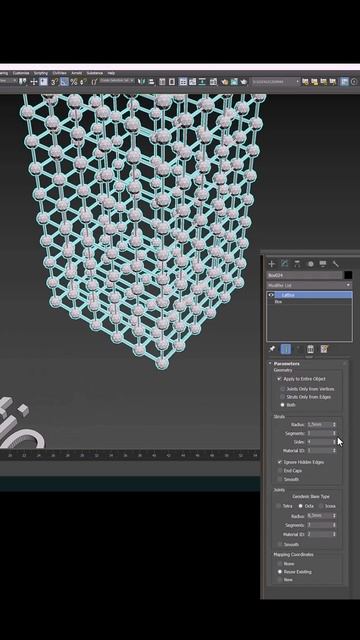Select Reuse Existing mapping option
Image resolution: width=360 pixels, height=640 pixels.
[280, 572]
